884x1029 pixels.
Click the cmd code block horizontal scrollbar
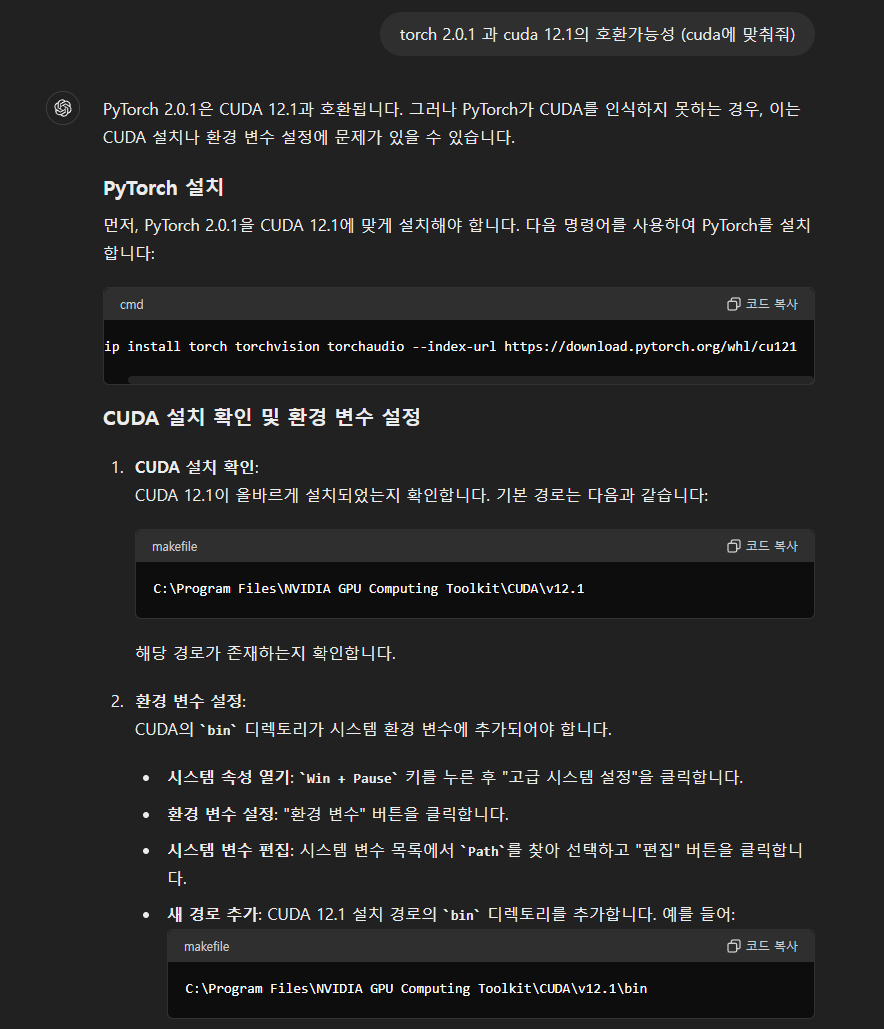pos(471,379)
